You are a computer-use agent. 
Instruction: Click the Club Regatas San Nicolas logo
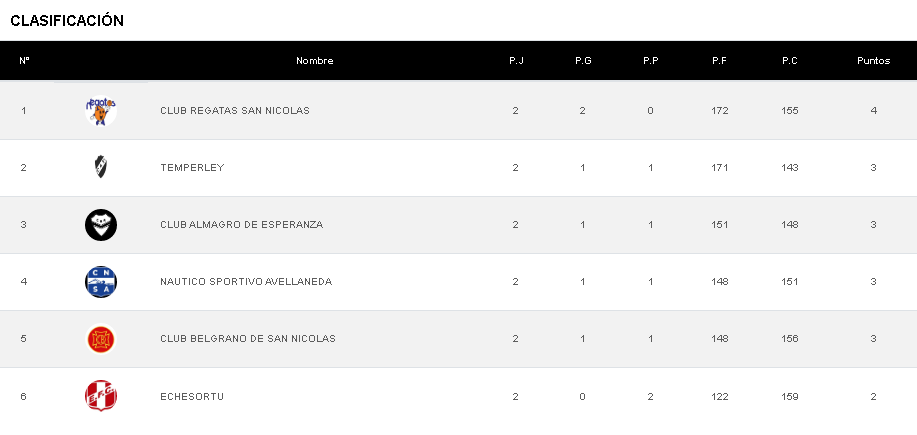click(101, 110)
